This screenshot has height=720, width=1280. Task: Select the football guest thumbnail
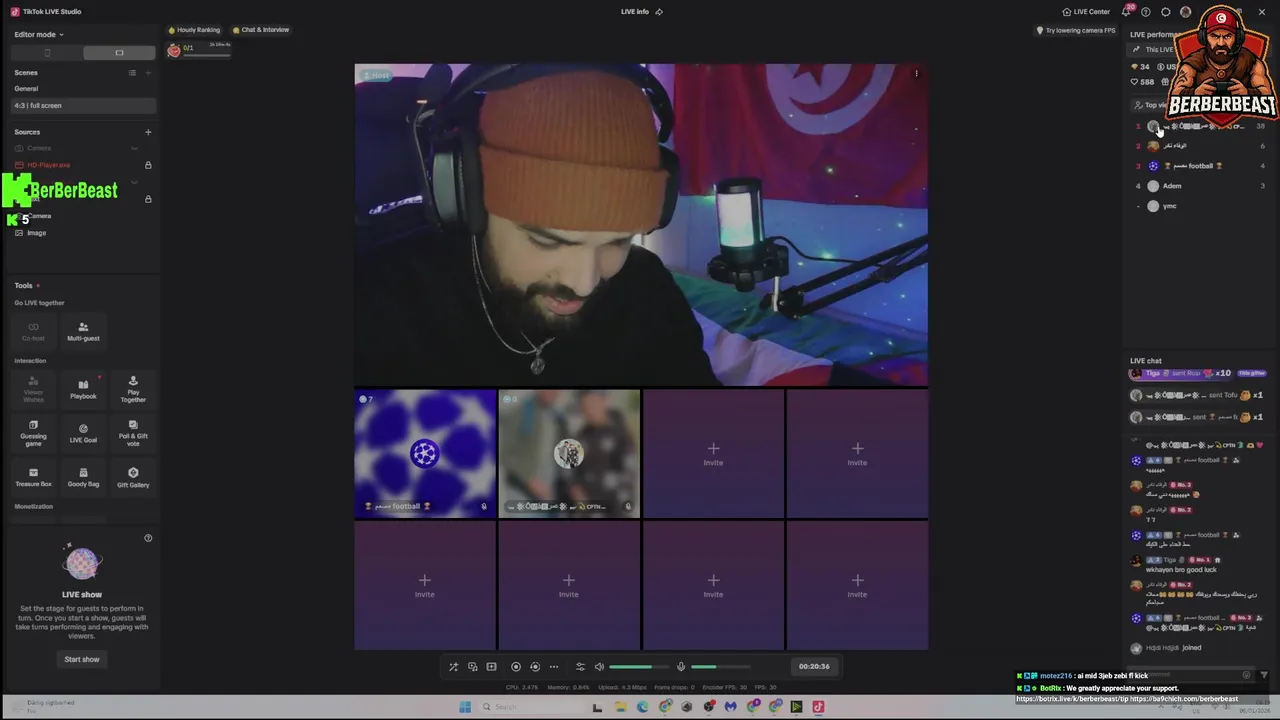425,453
